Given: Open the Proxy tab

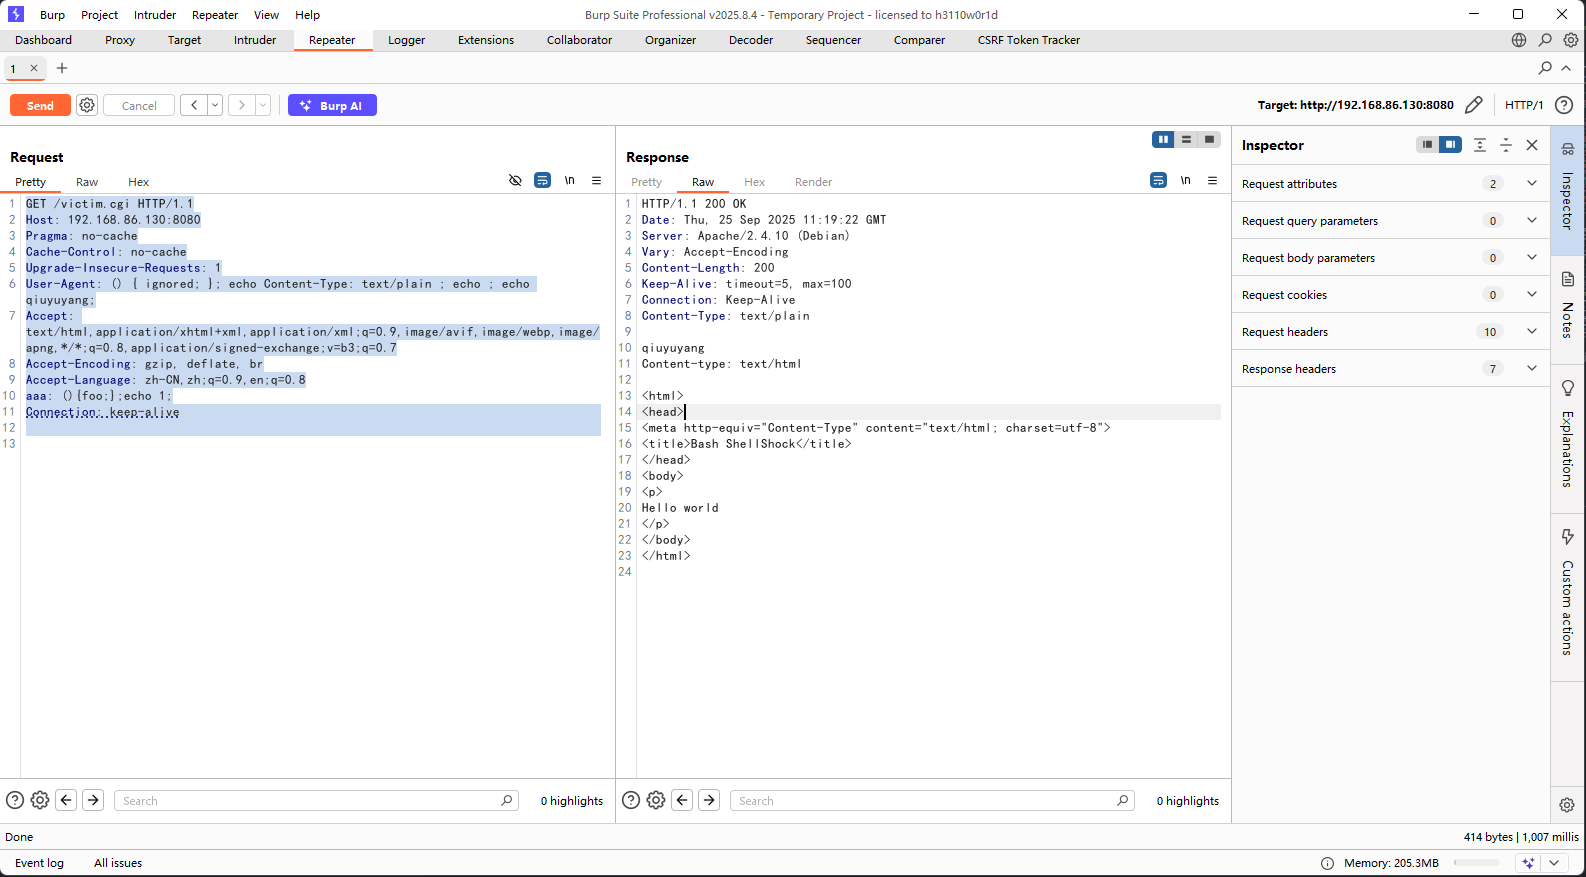Looking at the screenshot, I should [120, 40].
